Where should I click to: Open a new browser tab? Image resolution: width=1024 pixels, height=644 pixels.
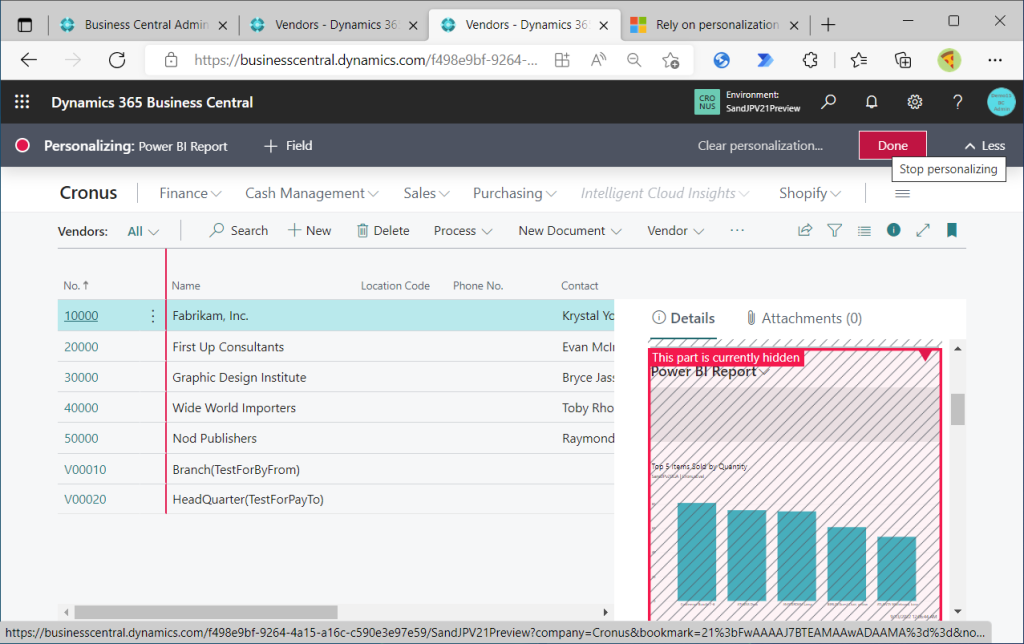[828, 25]
